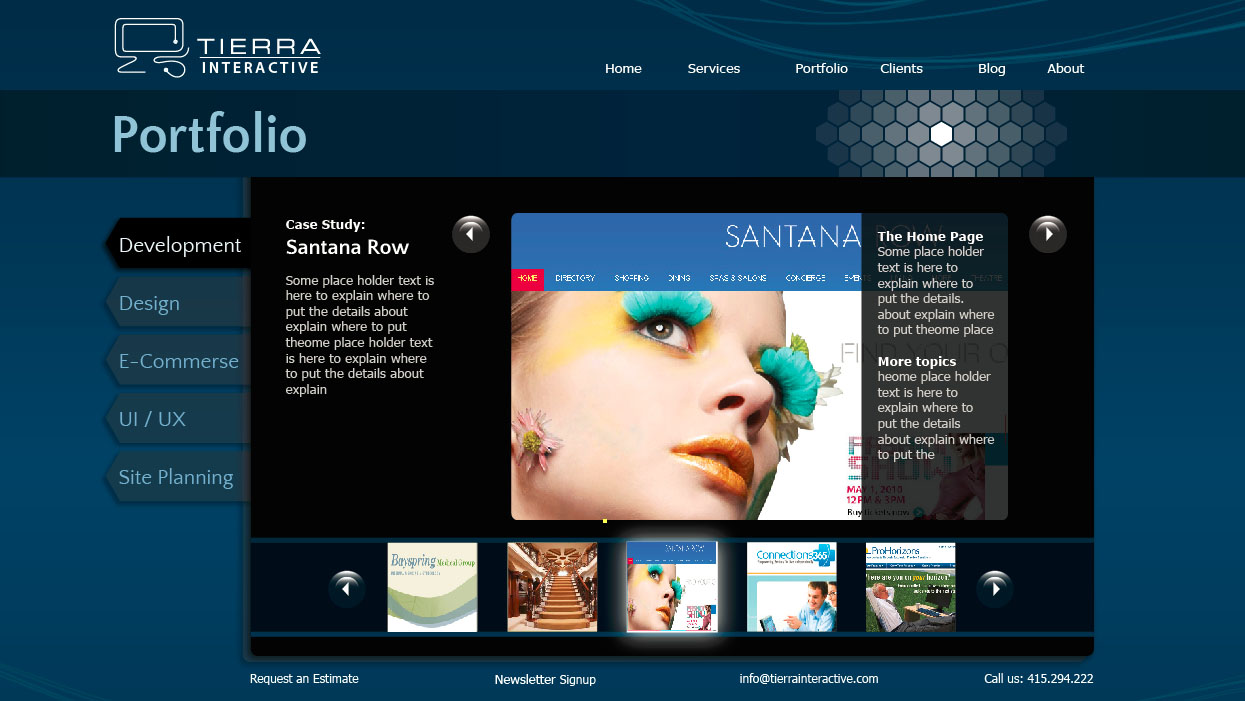Click Newsletter Signup footer link
Viewport: 1245px width, 701px height.
pos(545,680)
